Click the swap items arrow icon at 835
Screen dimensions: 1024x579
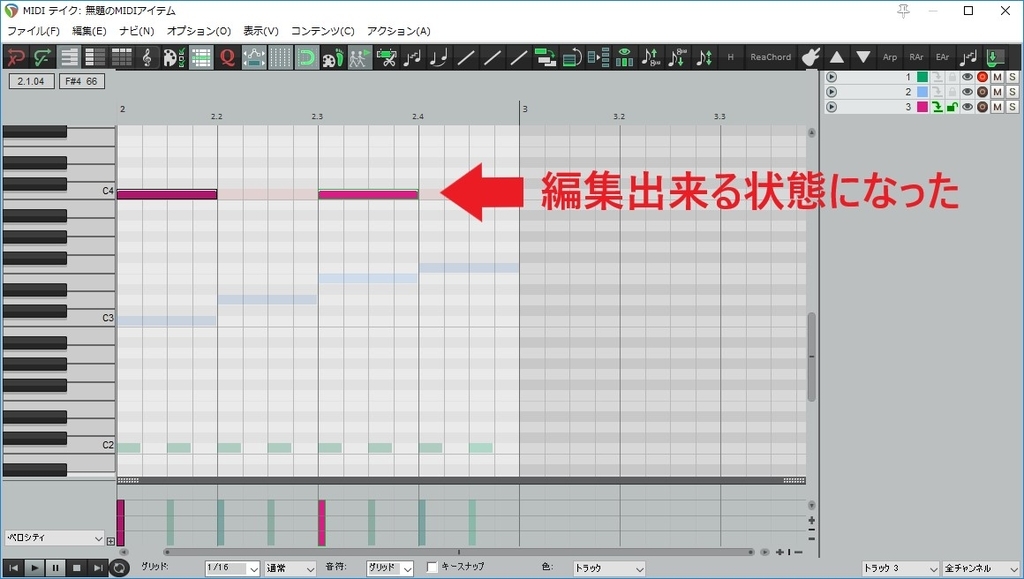(545, 57)
